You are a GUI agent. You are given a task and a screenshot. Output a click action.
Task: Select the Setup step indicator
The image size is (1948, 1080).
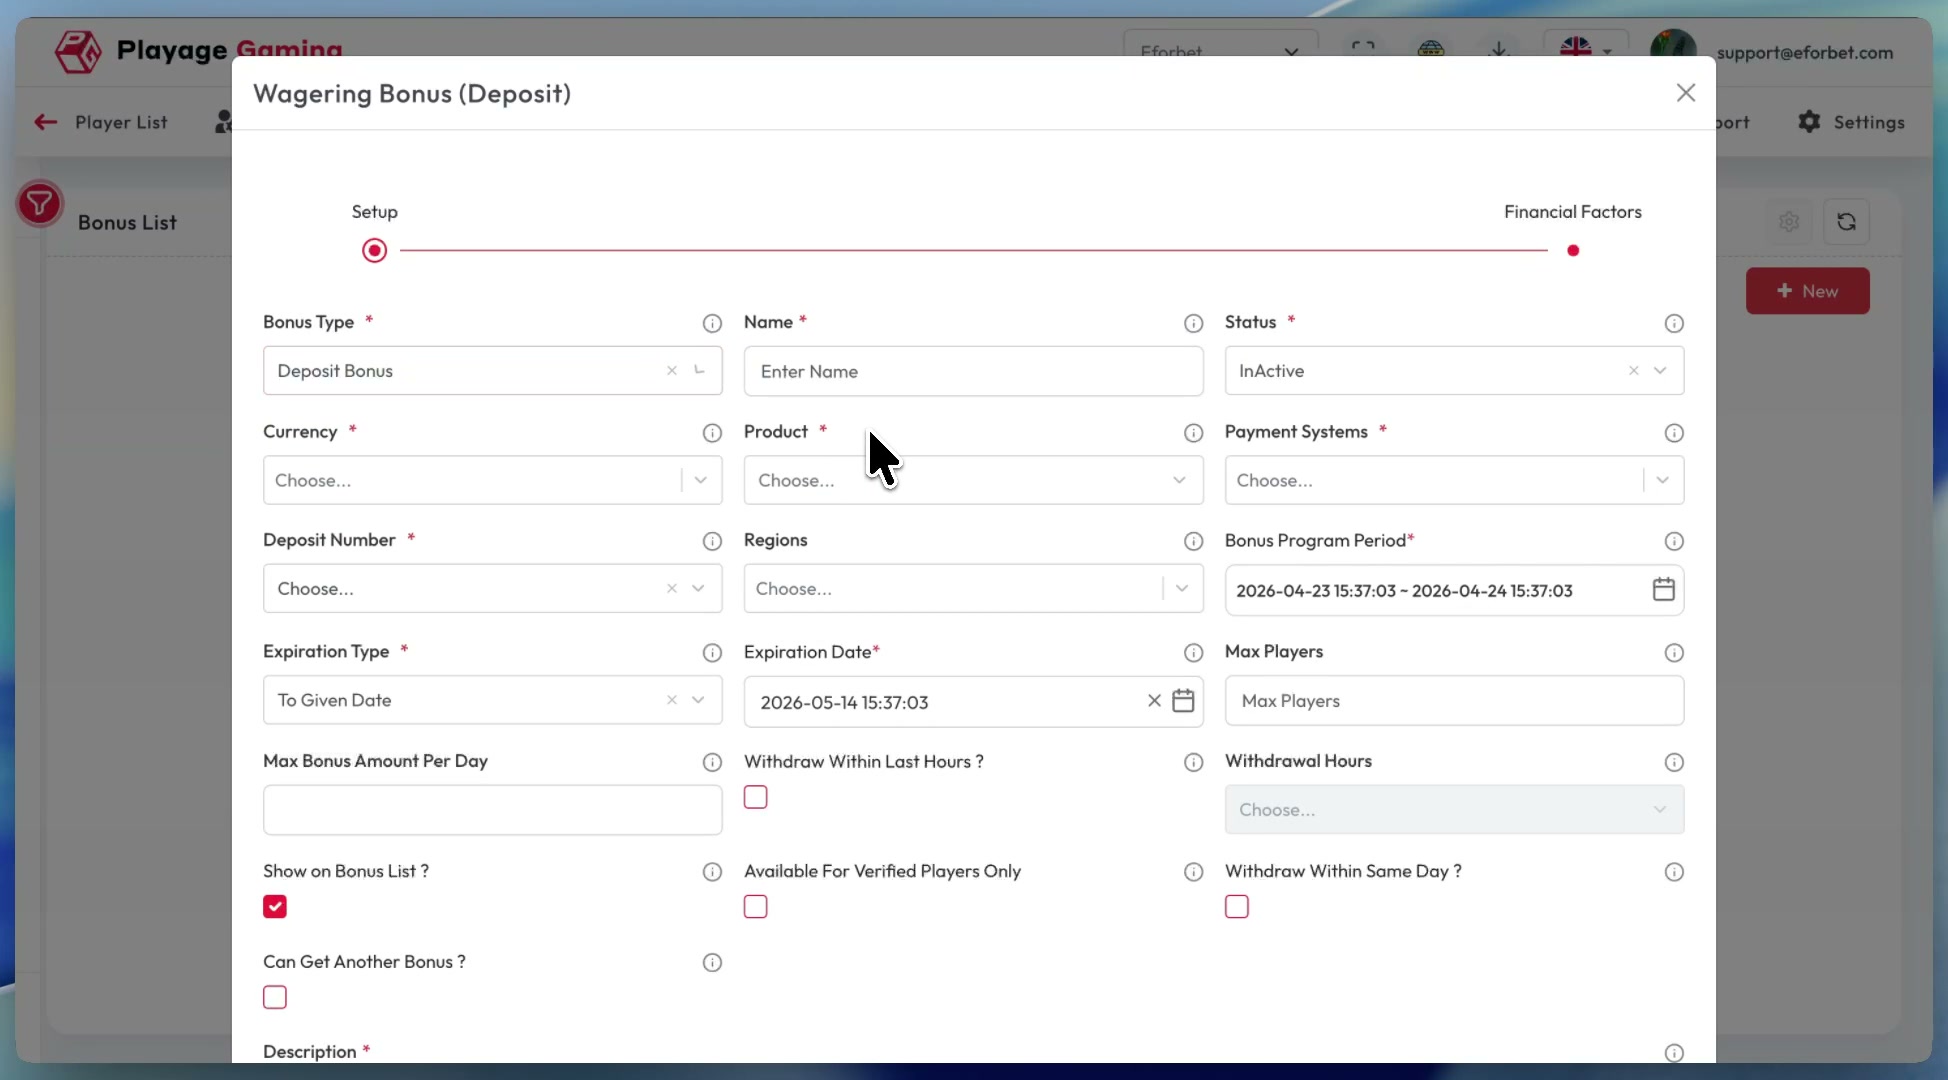tap(374, 250)
